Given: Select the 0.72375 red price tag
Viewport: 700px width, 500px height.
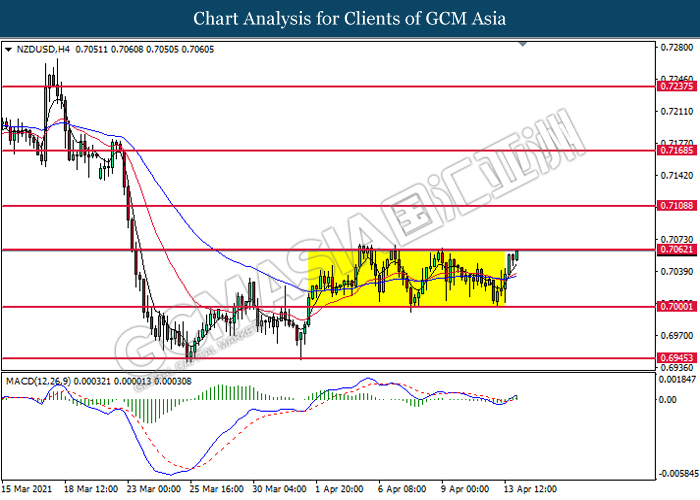Looking at the screenshot, I should (675, 86).
